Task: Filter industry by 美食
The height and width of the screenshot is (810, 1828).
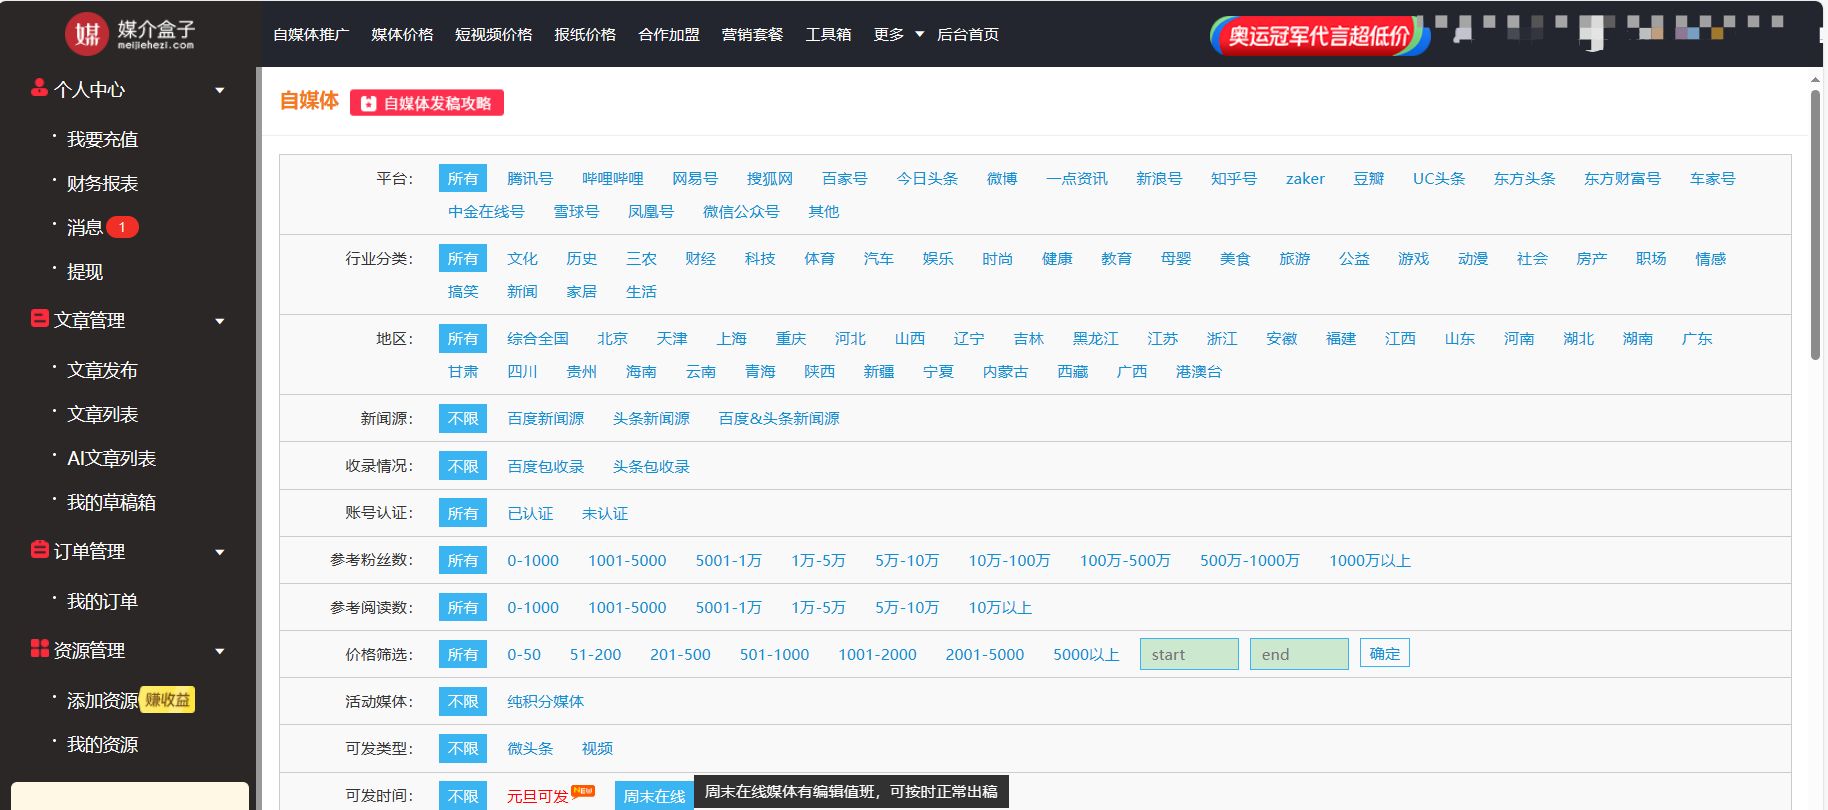Action: click(1235, 258)
